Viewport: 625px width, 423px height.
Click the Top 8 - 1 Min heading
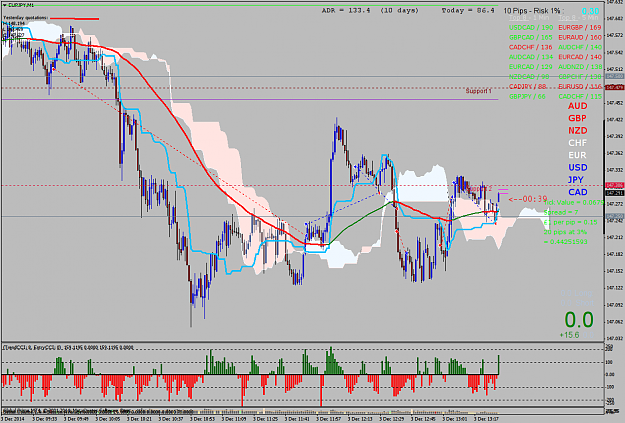click(x=529, y=18)
